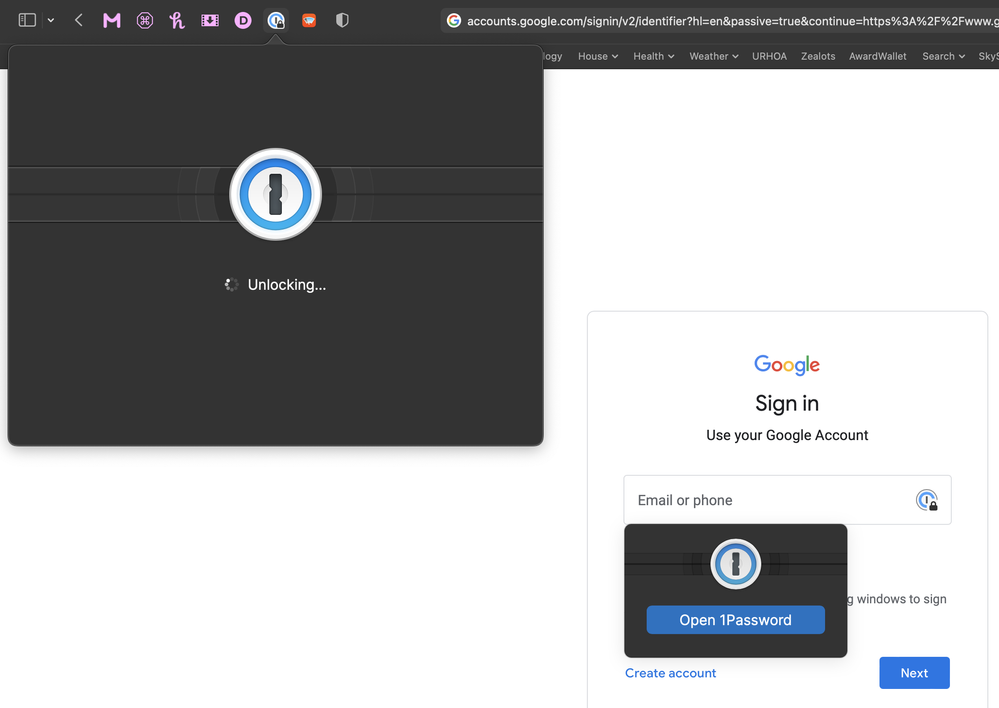Click the Honey 'h' extension icon
The width and height of the screenshot is (999, 708).
[177, 20]
